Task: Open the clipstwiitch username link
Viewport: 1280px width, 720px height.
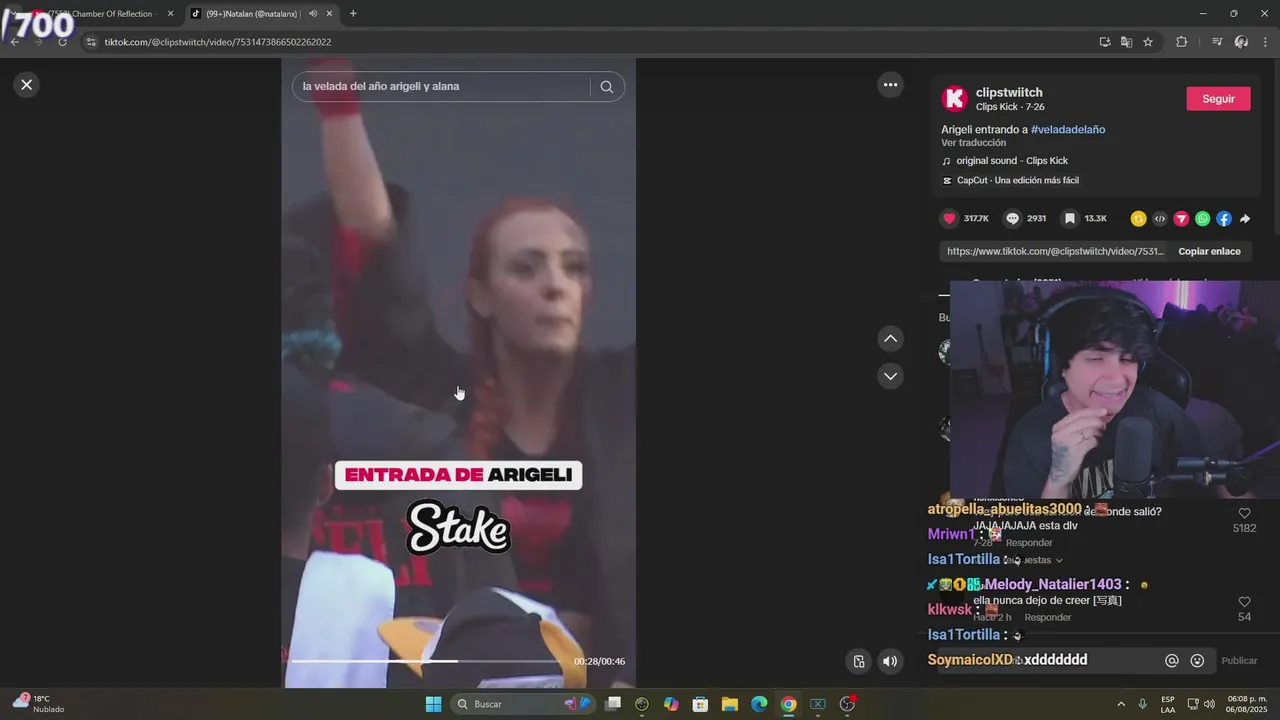Action: point(1009,92)
